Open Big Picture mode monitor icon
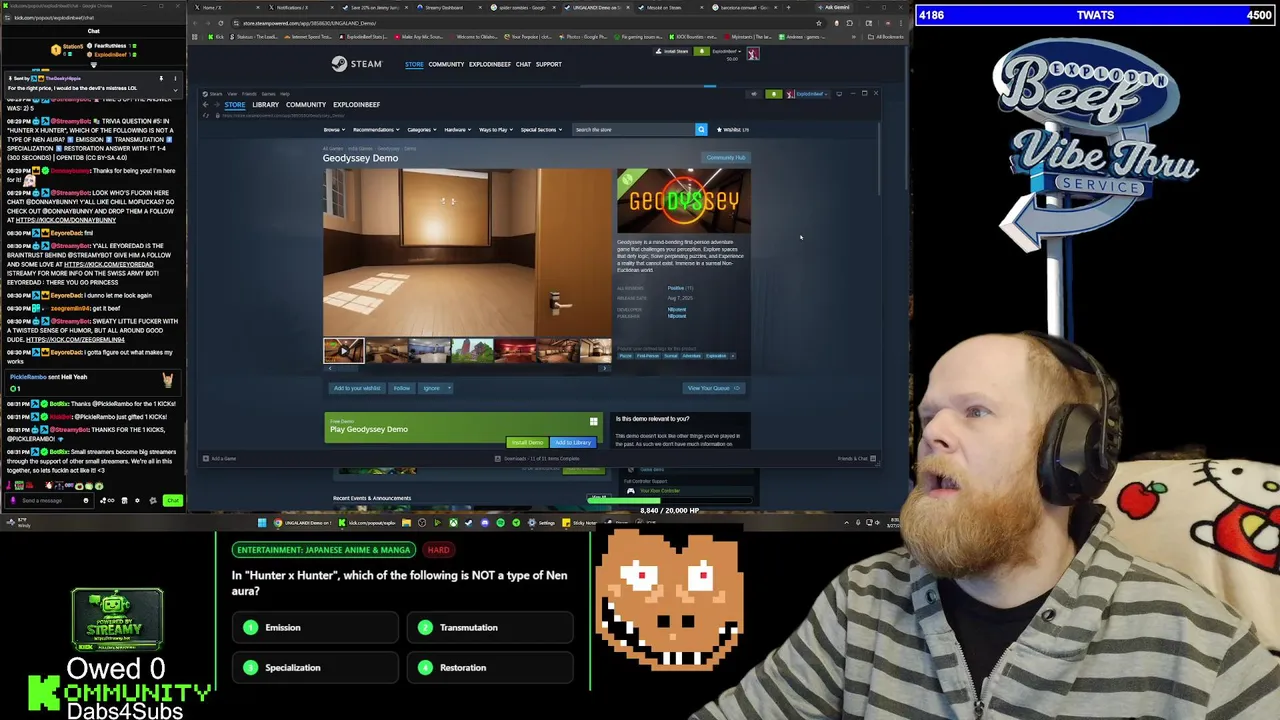Viewport: 1280px width, 720px height. (839, 94)
